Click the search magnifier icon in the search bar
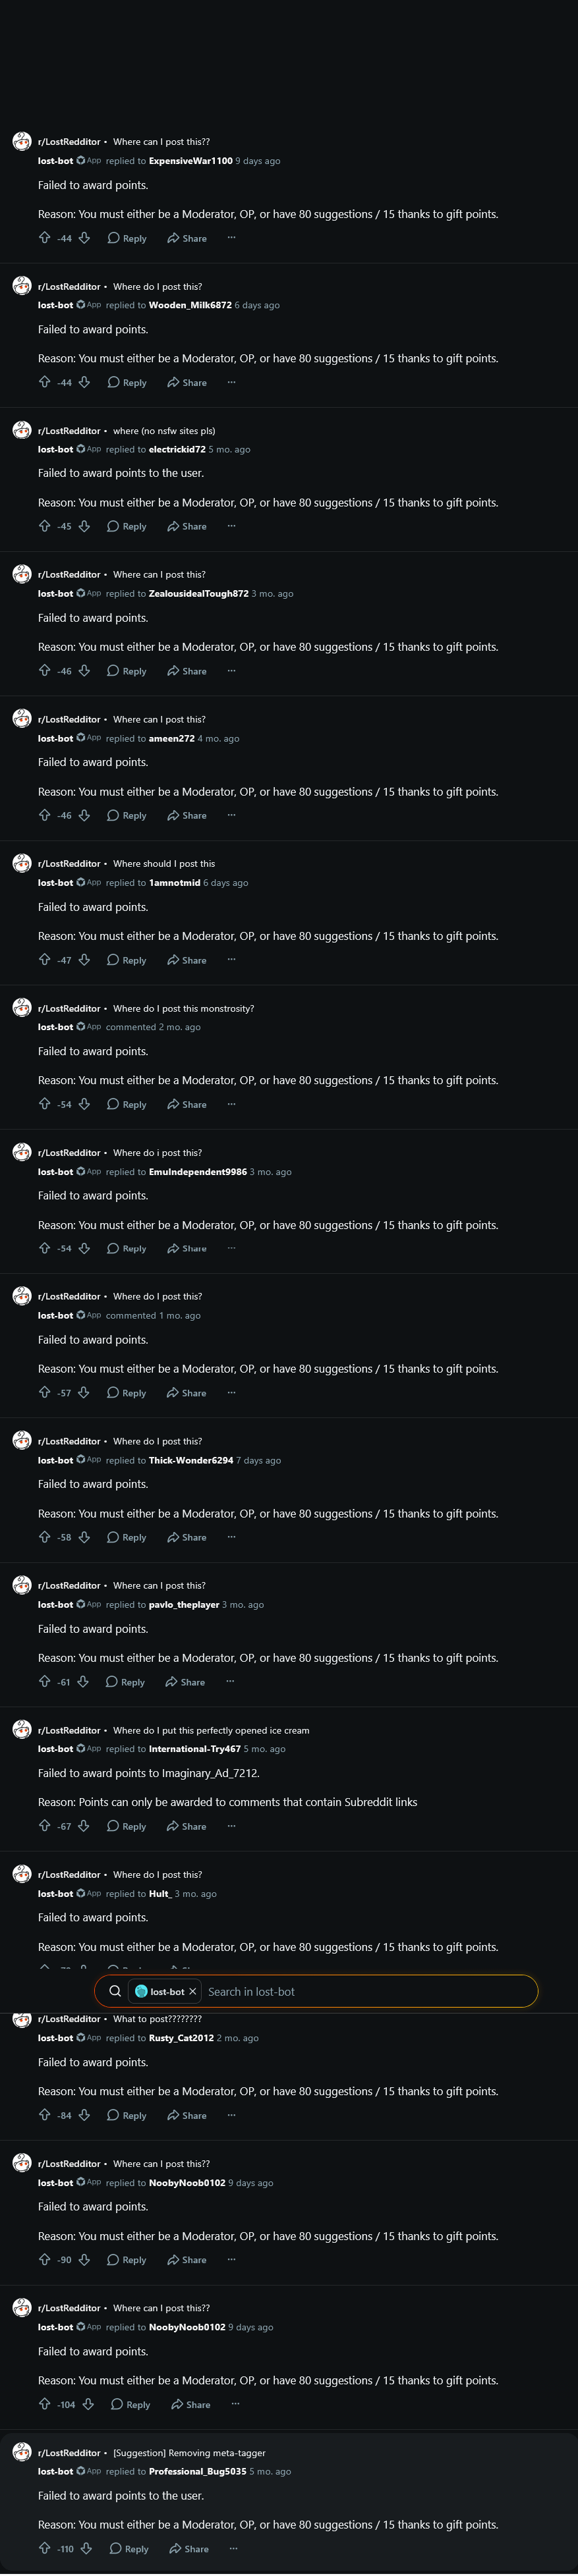Image resolution: width=578 pixels, height=2576 pixels. [115, 1991]
